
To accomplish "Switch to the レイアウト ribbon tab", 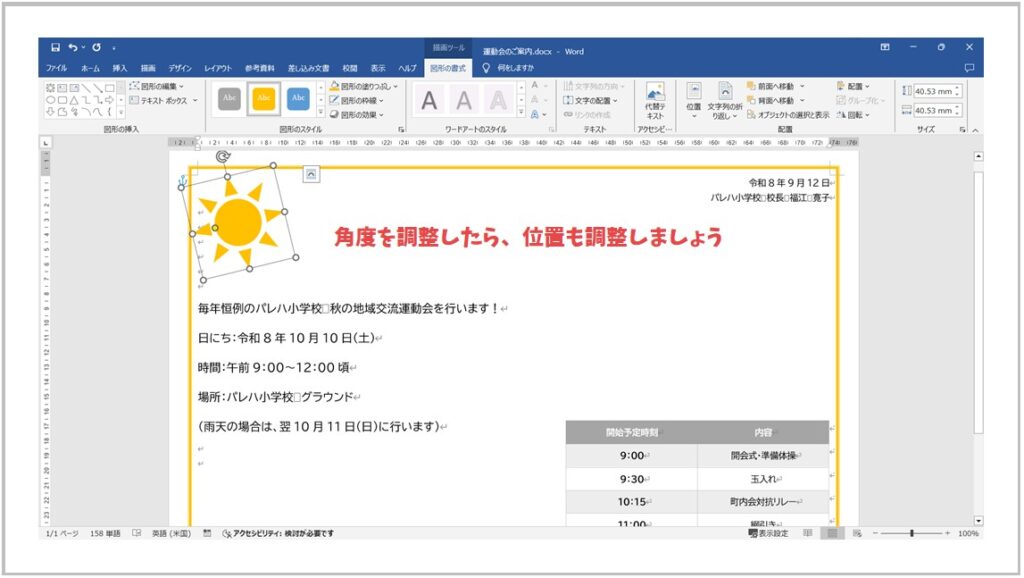I will (x=217, y=68).
